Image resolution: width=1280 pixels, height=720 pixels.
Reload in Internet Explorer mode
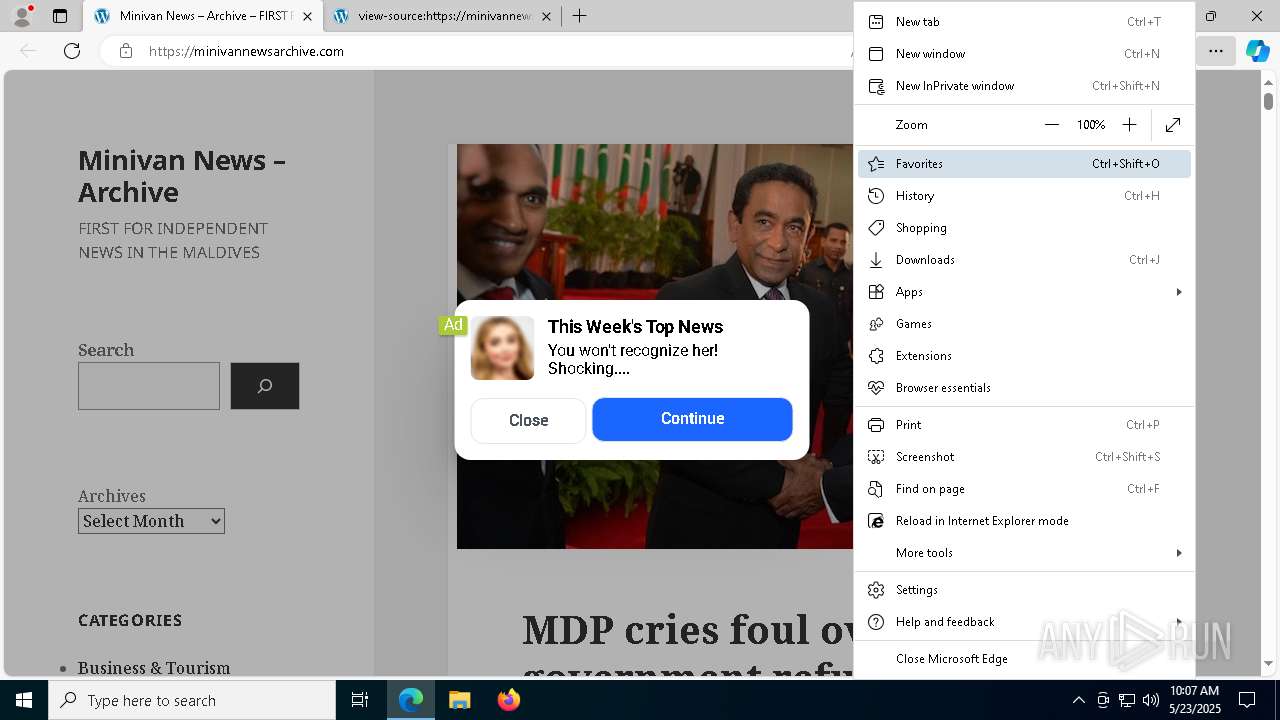point(1024,521)
